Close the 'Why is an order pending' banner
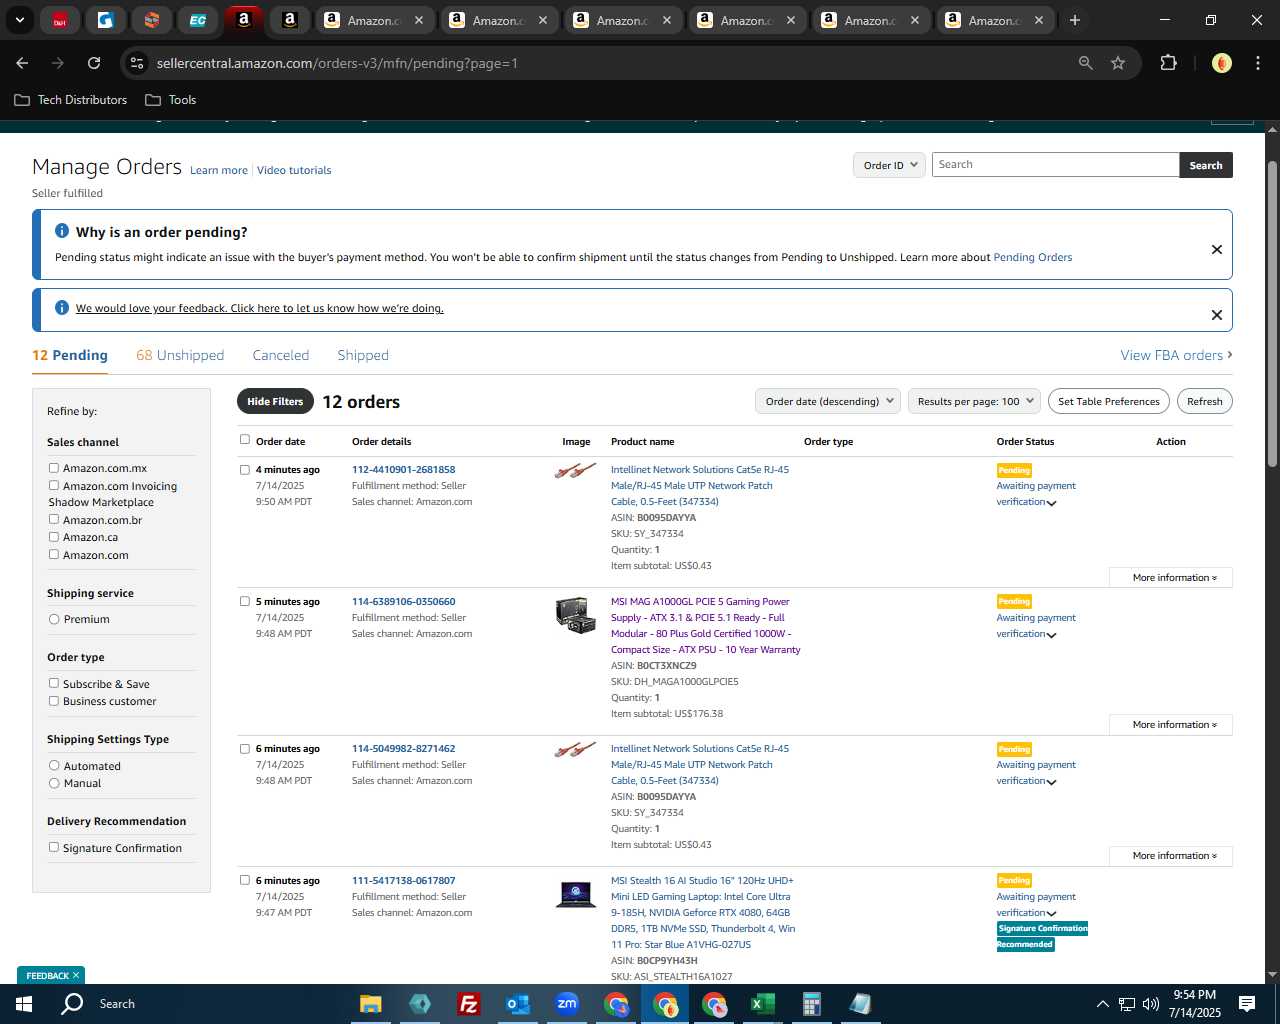The image size is (1280, 1024). pyautogui.click(x=1217, y=249)
